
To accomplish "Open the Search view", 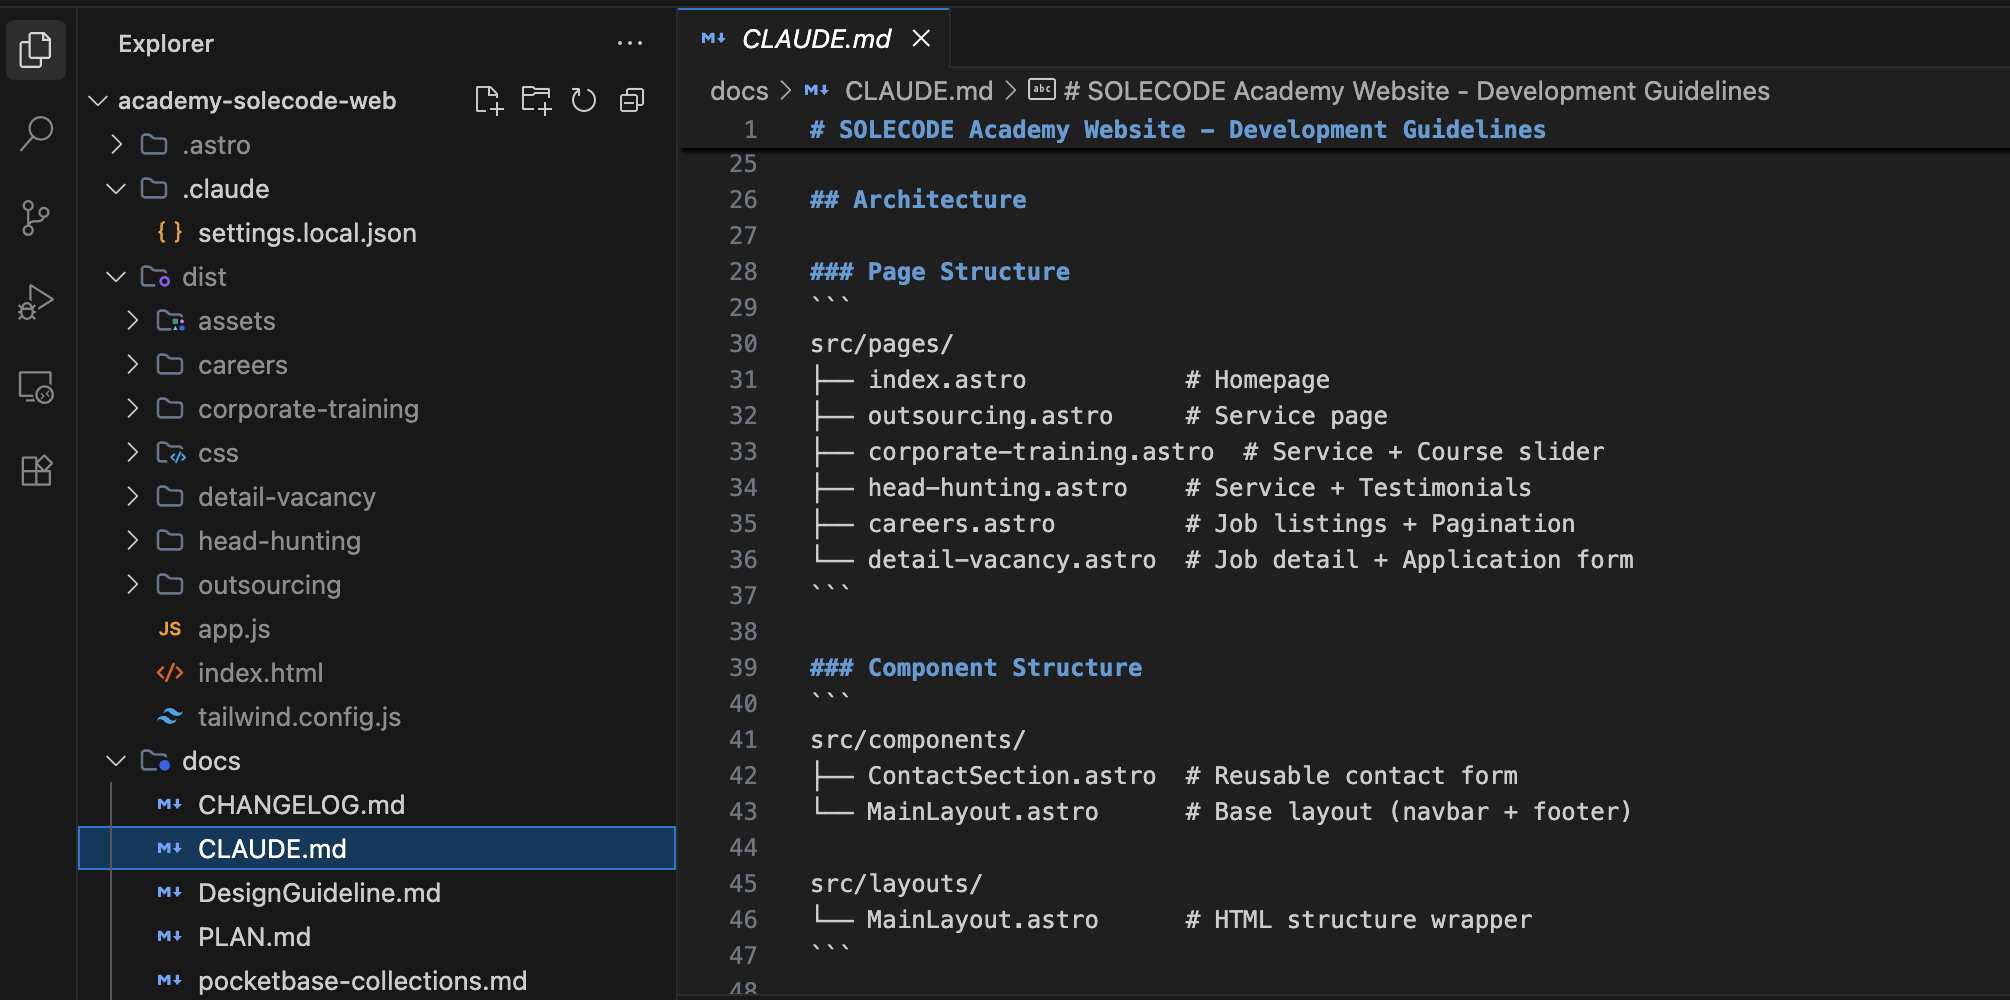I will click(x=36, y=133).
